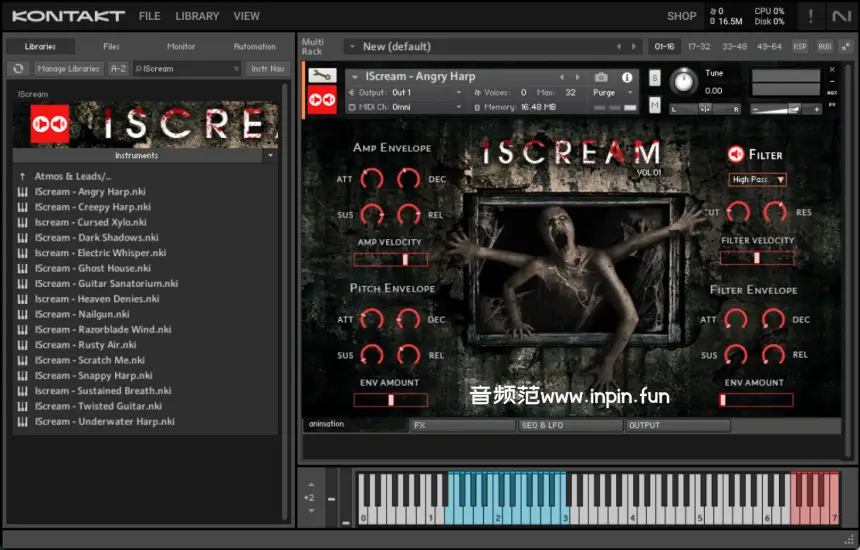Open the Purge dropdown menu
860x550 pixels.
612,92
